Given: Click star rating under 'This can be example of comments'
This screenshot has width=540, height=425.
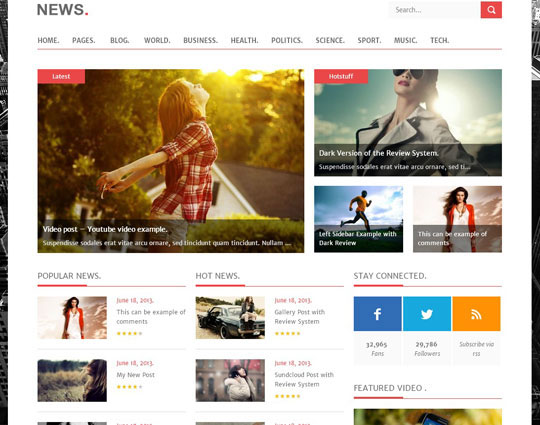Looking at the screenshot, I should [x=129, y=333].
